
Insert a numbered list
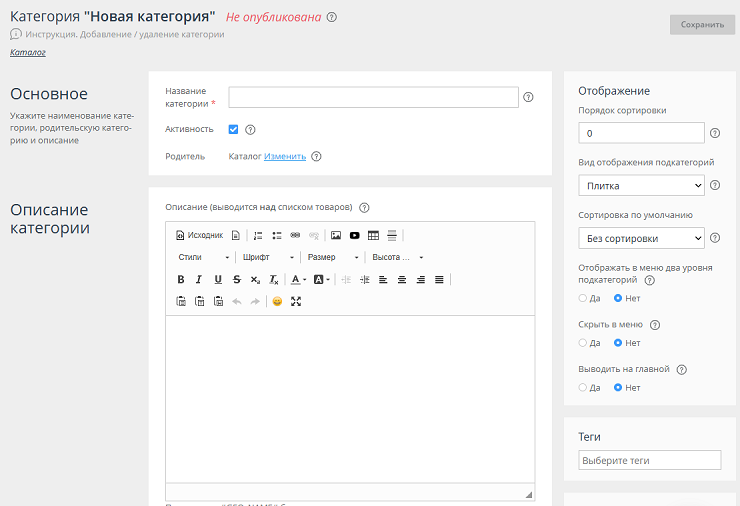(258, 236)
